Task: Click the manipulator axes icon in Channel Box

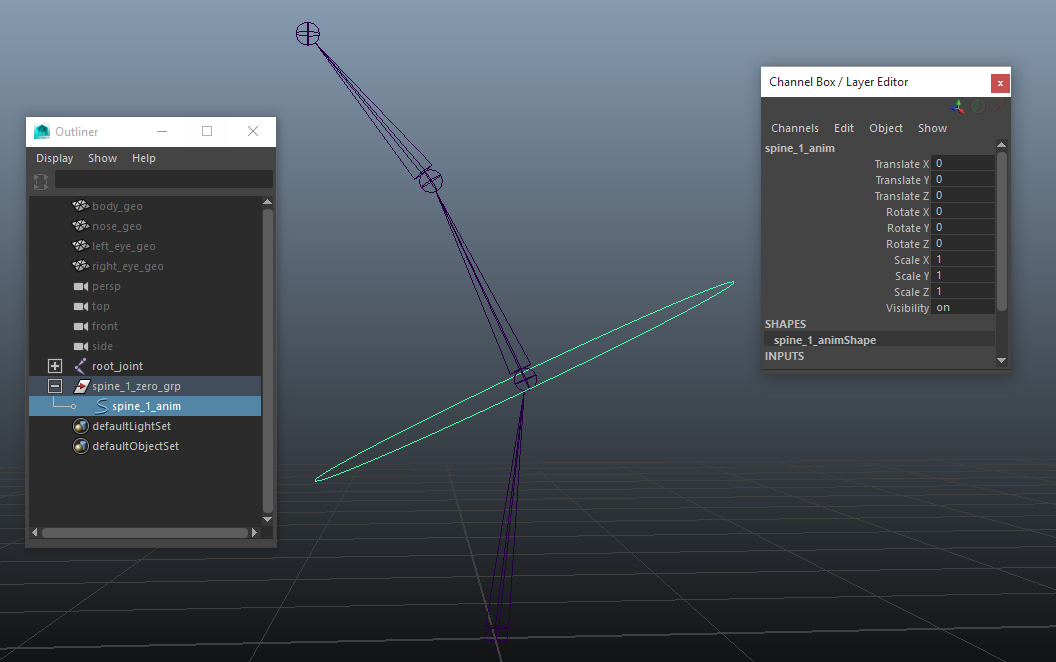Action: pyautogui.click(x=958, y=106)
